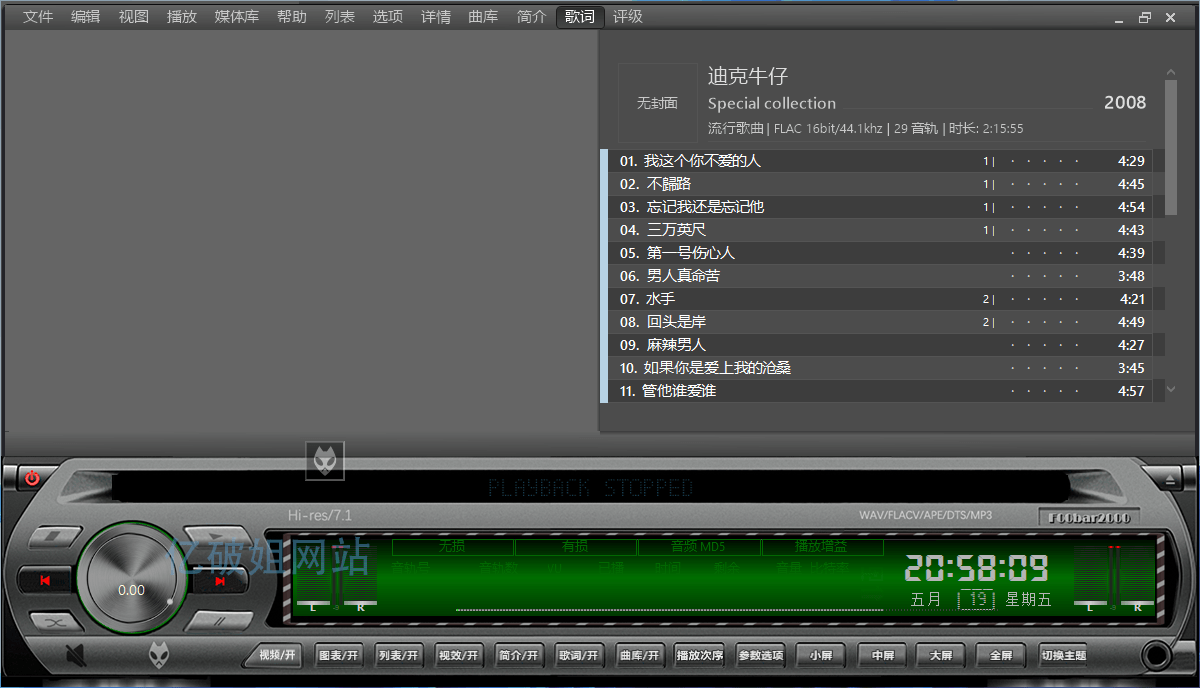Viewport: 1200px width, 688px height.
Task: Open the 切换主题 theme switcher
Action: [1064, 655]
